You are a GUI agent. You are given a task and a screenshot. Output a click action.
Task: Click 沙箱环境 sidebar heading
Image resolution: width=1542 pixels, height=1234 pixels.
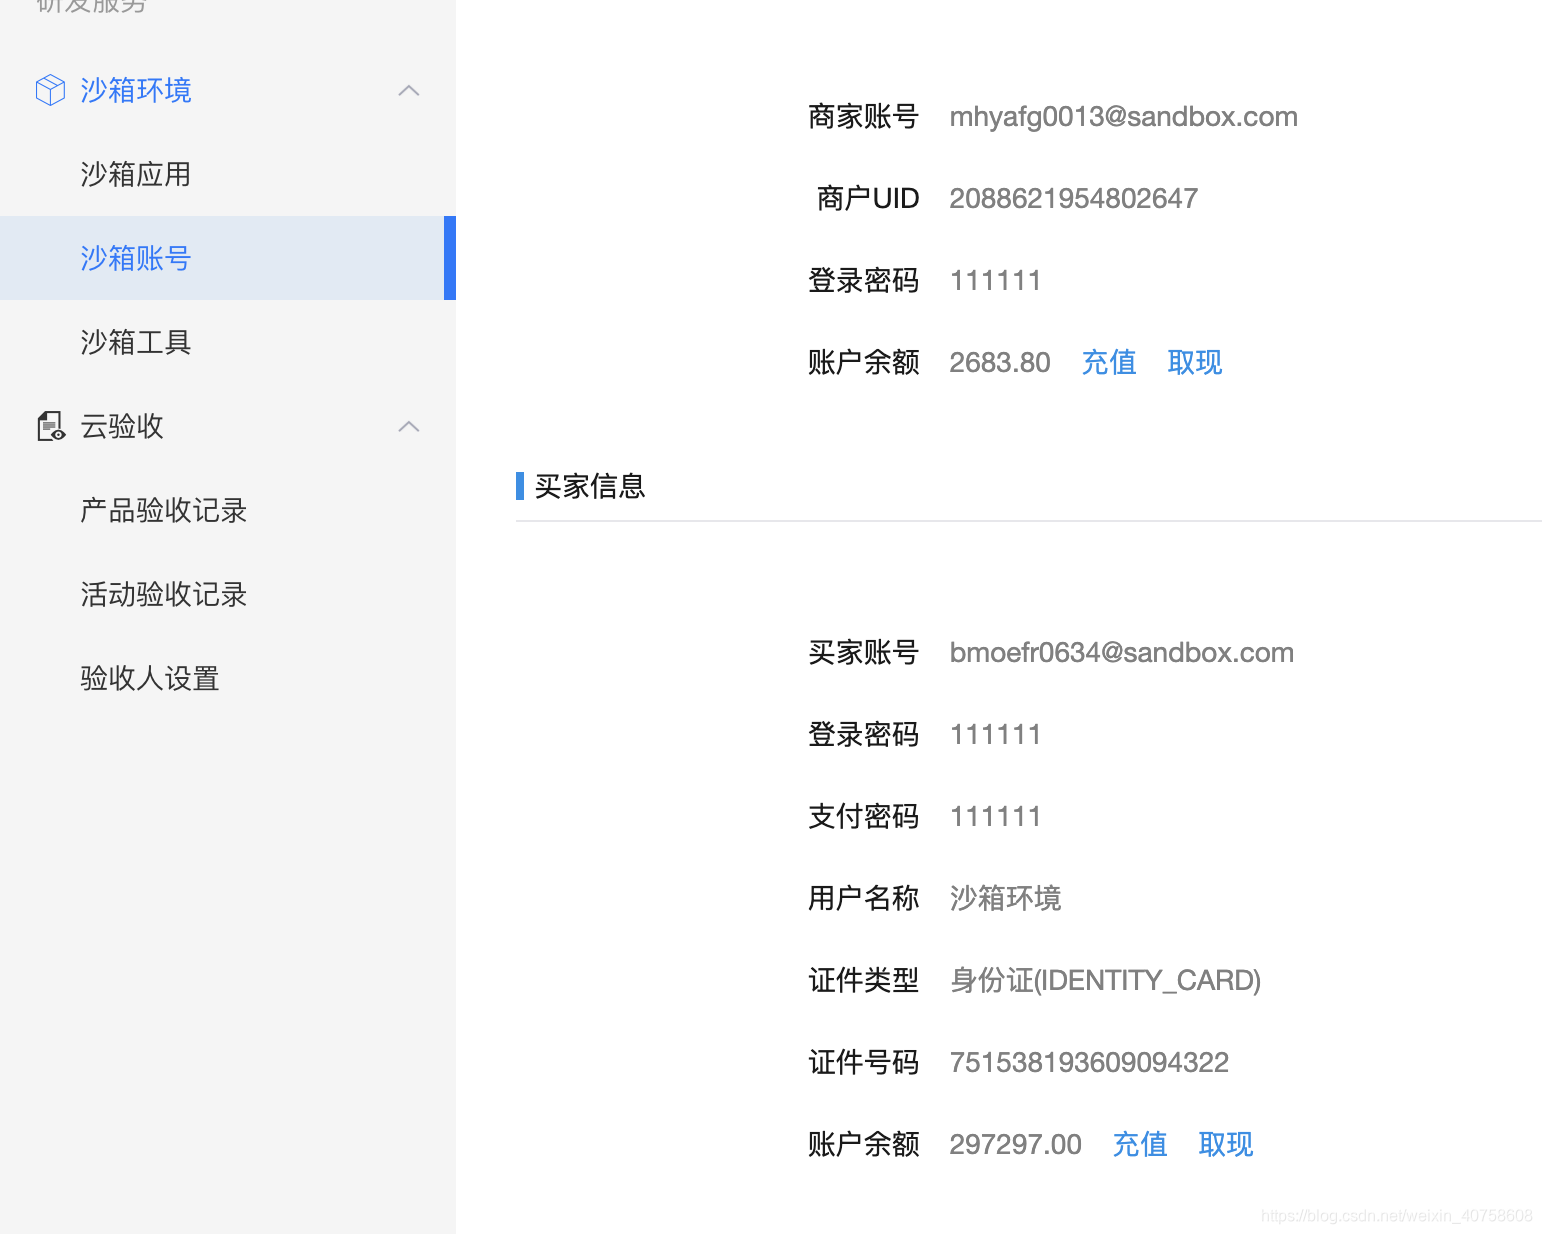coord(136,90)
